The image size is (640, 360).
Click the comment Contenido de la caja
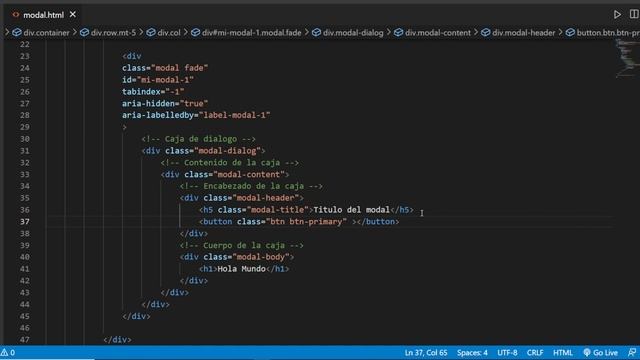[229, 163]
